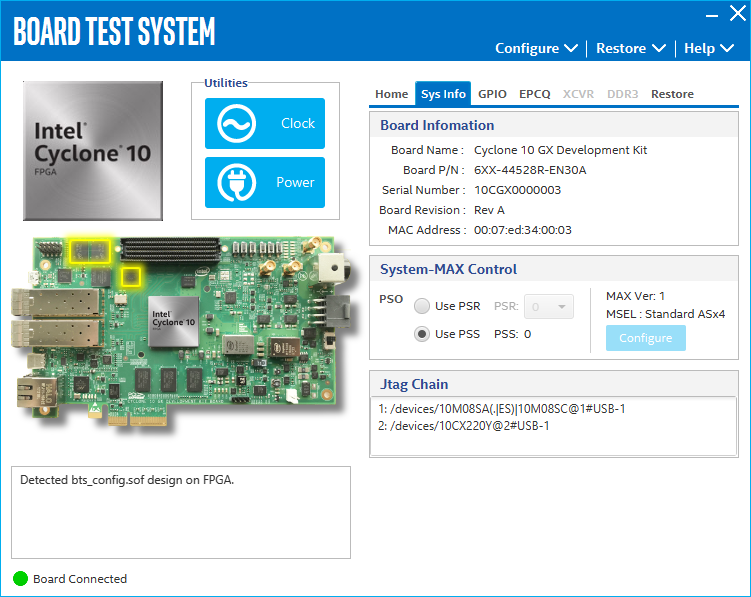Open the PSR value dropdown
This screenshot has height=597, width=751.
point(549,306)
